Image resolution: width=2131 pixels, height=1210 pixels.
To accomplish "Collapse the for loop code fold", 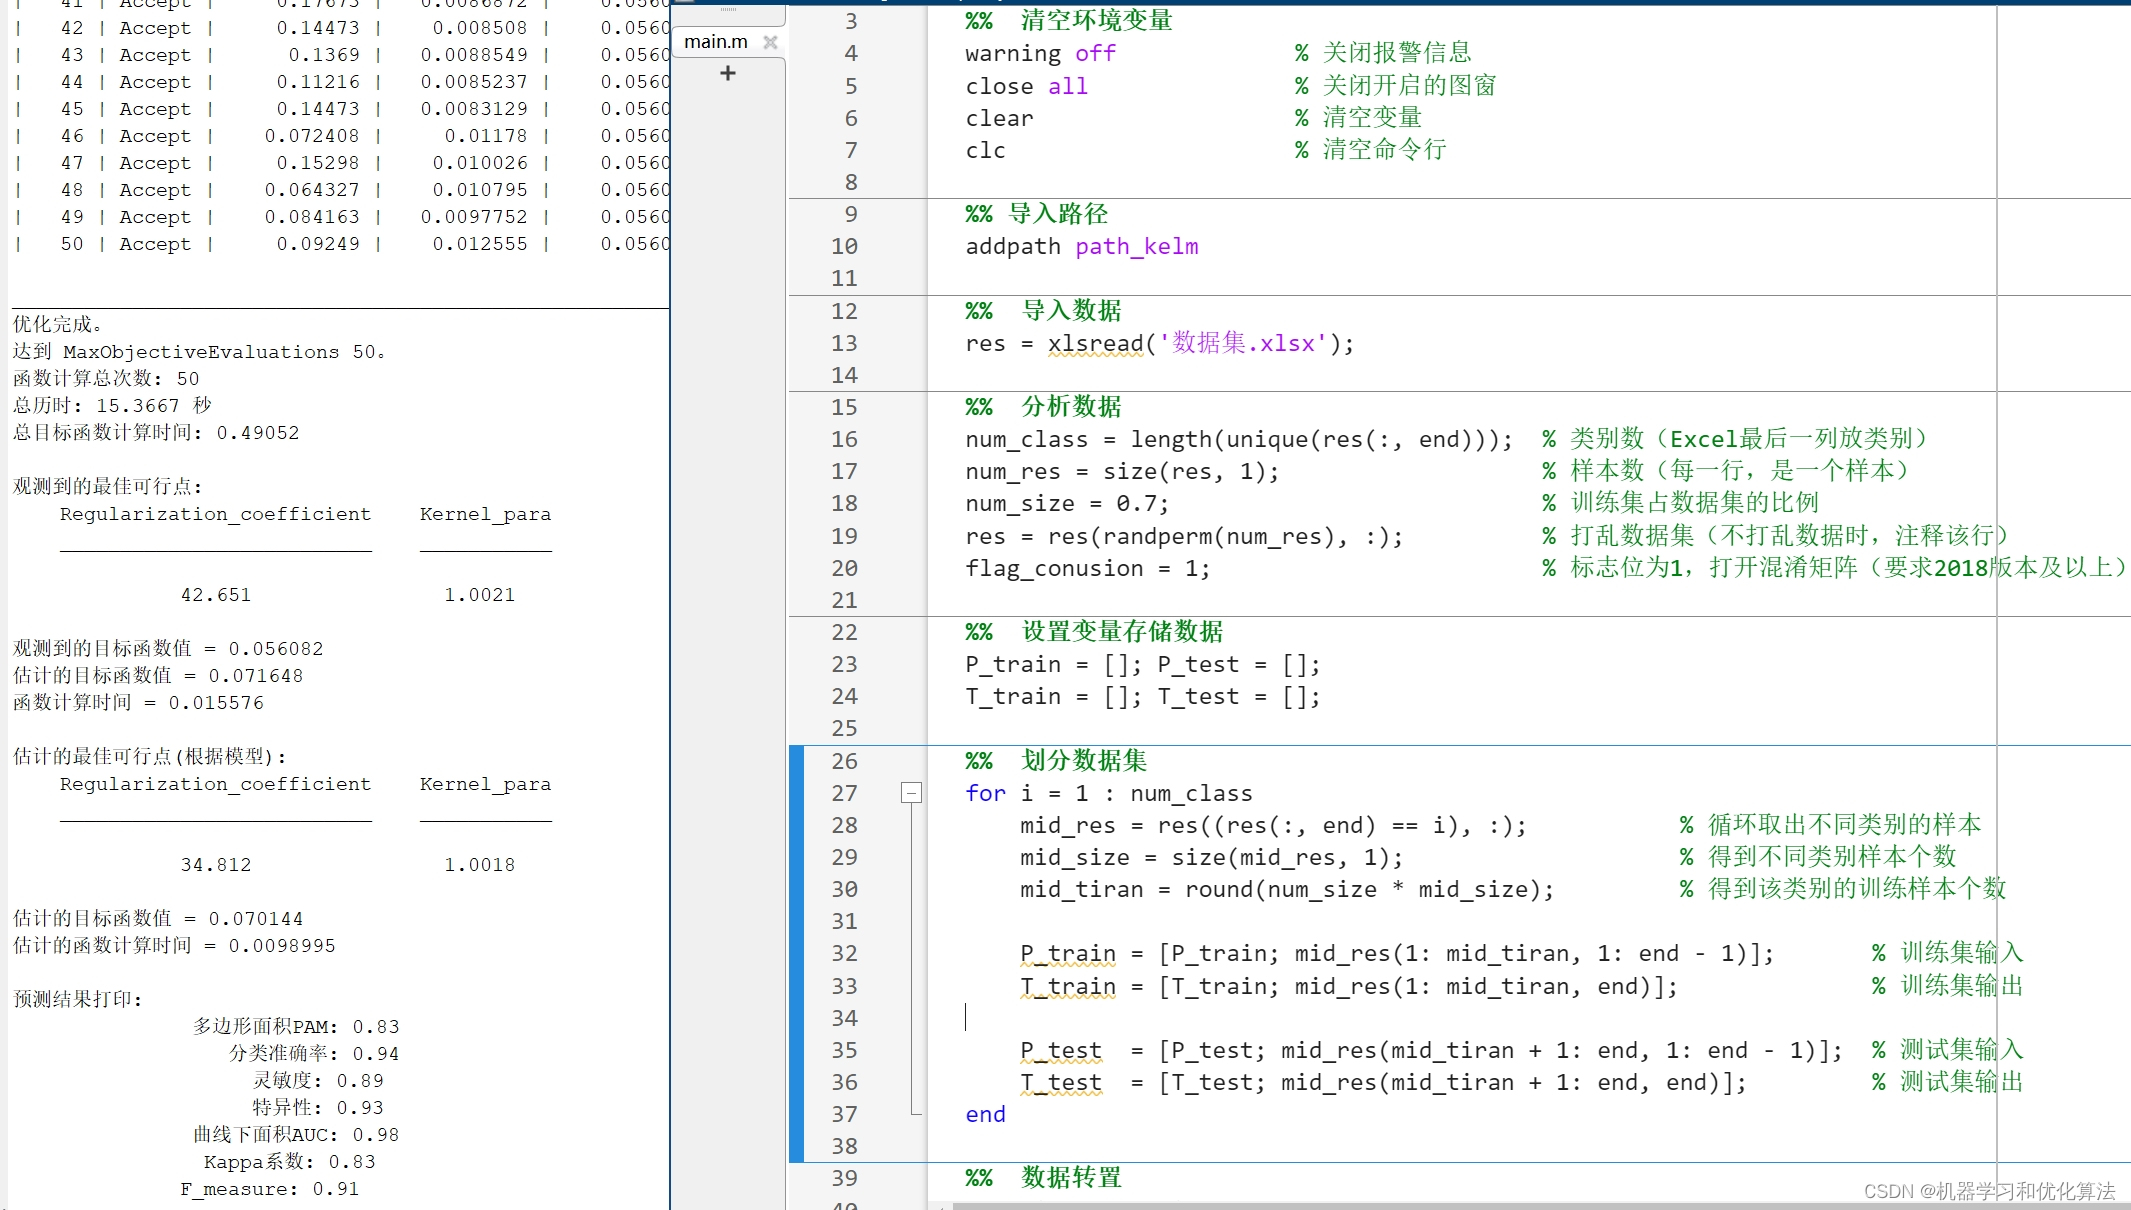I will coord(911,793).
